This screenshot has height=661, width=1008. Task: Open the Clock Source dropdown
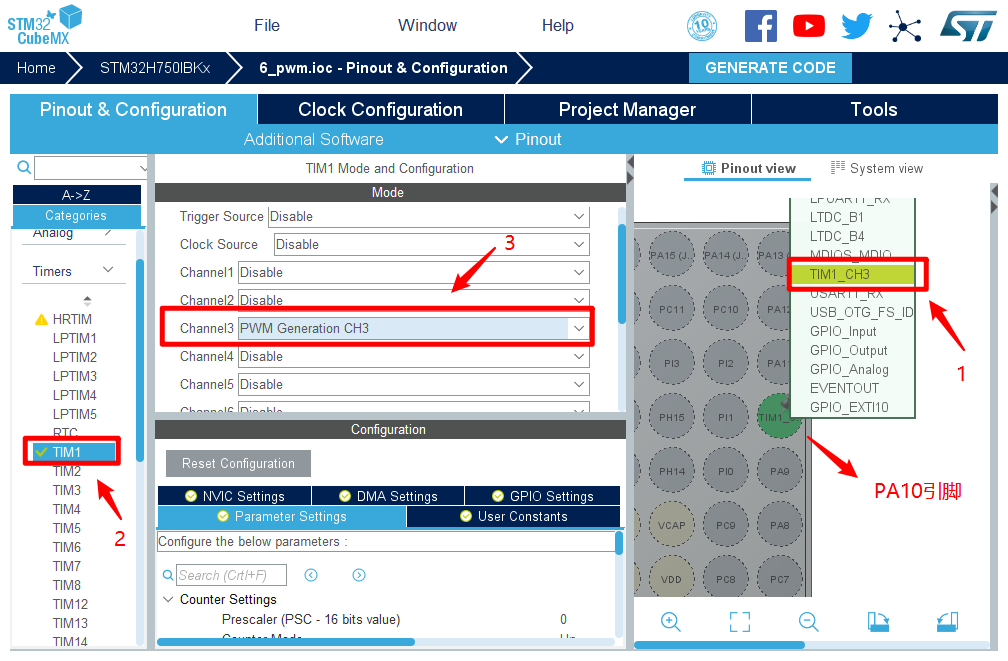tap(578, 244)
